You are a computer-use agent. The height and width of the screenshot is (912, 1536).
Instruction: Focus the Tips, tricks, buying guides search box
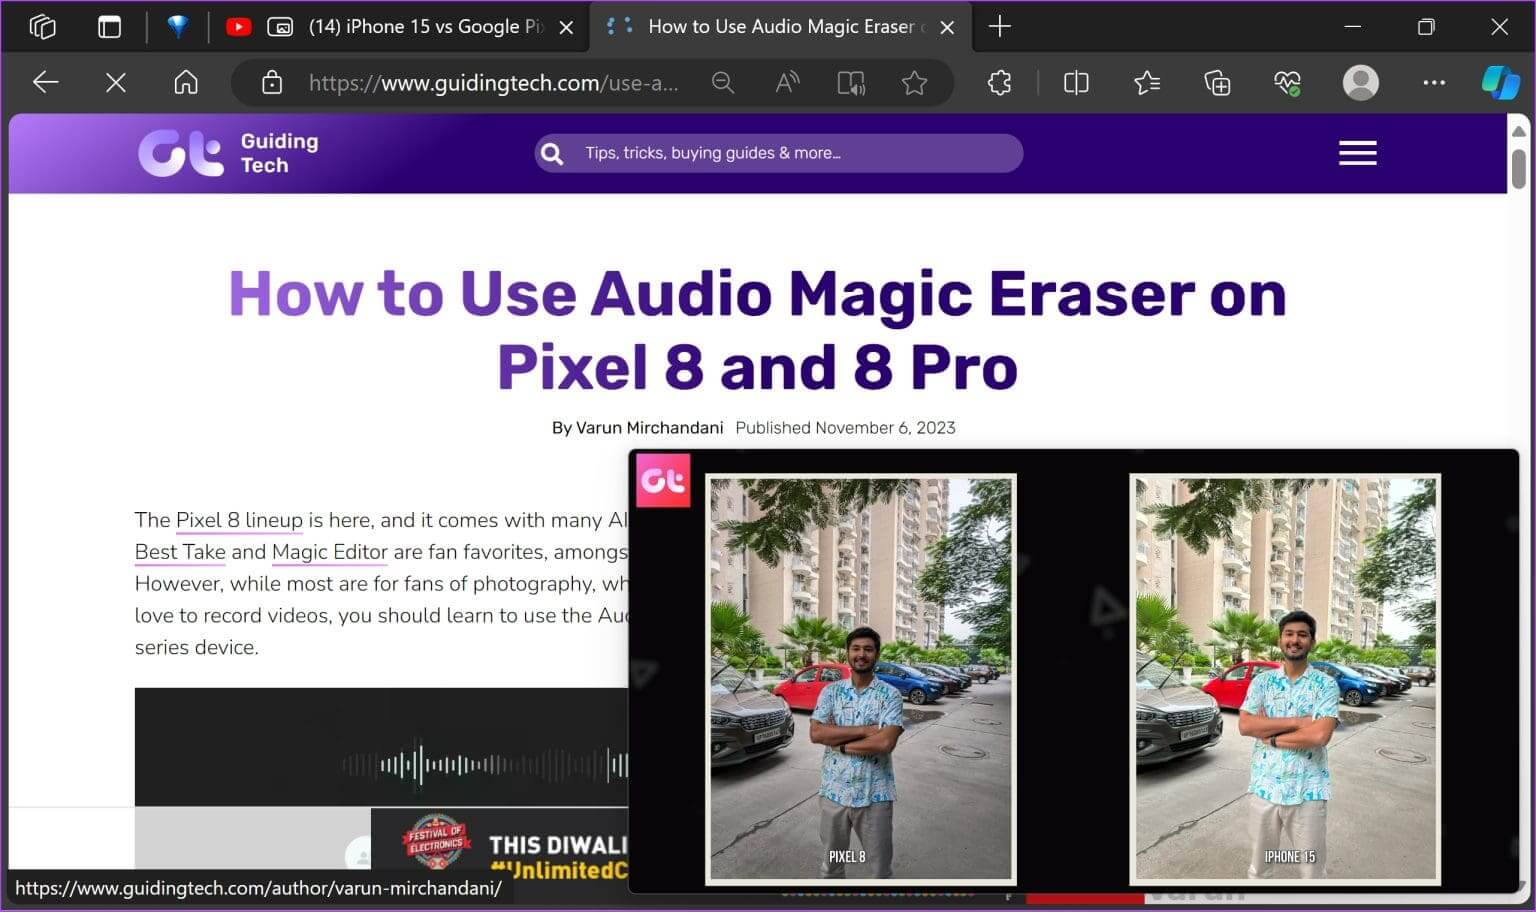[778, 153]
